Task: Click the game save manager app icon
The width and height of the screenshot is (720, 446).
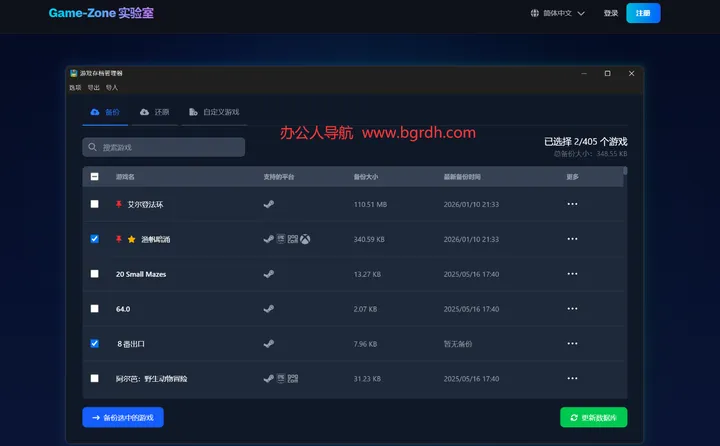Action: [x=73, y=73]
